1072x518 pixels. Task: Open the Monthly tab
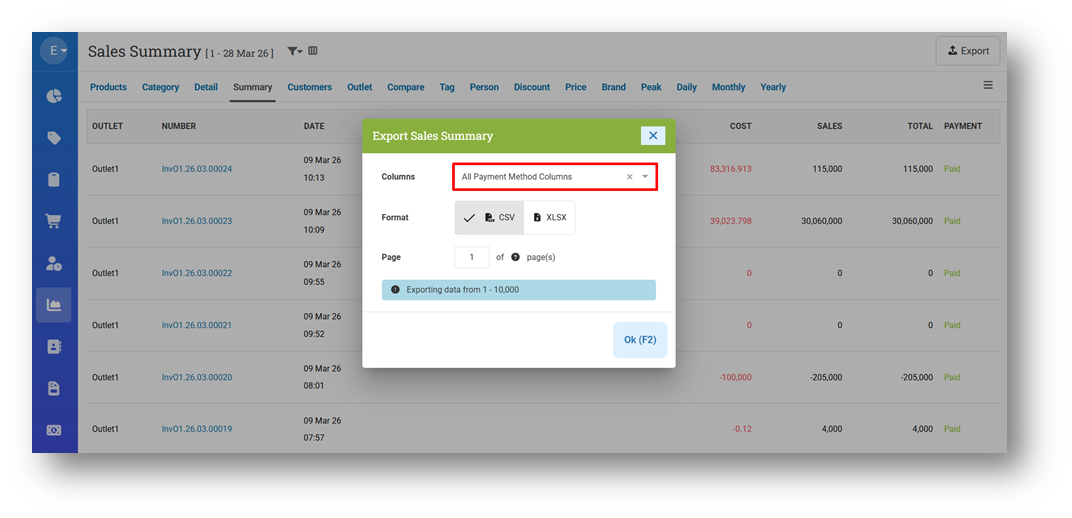[729, 87]
